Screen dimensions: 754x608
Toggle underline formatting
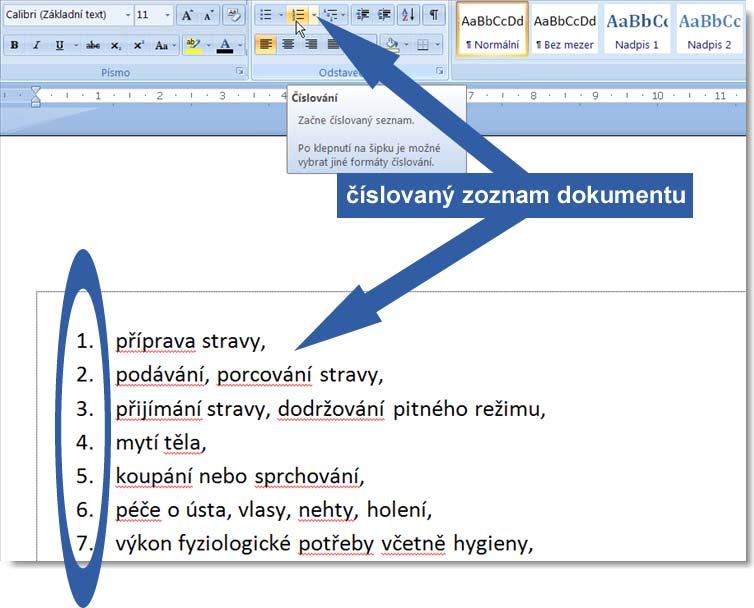(x=59, y=45)
